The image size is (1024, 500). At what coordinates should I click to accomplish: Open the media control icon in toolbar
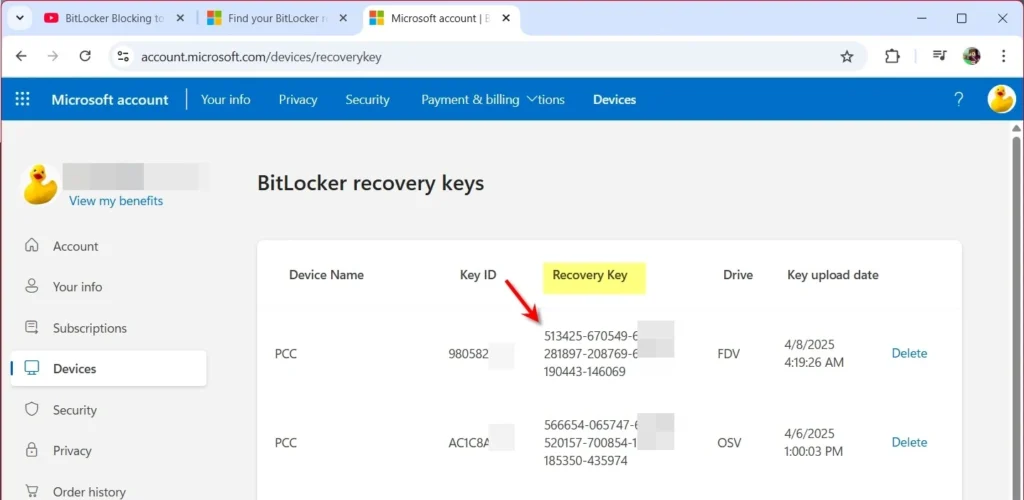[x=939, y=56]
